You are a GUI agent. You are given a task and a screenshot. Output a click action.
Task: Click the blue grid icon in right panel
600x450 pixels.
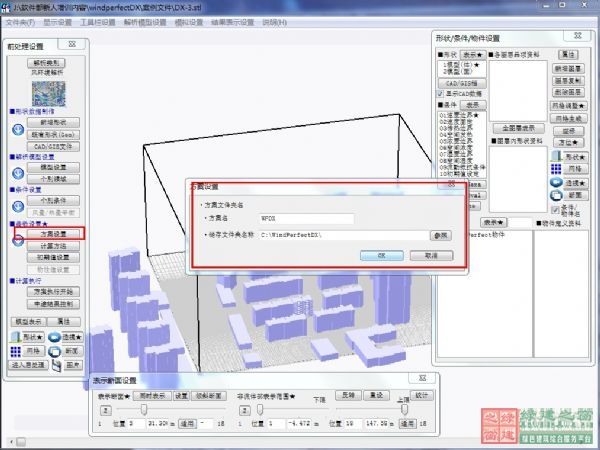coord(556,170)
